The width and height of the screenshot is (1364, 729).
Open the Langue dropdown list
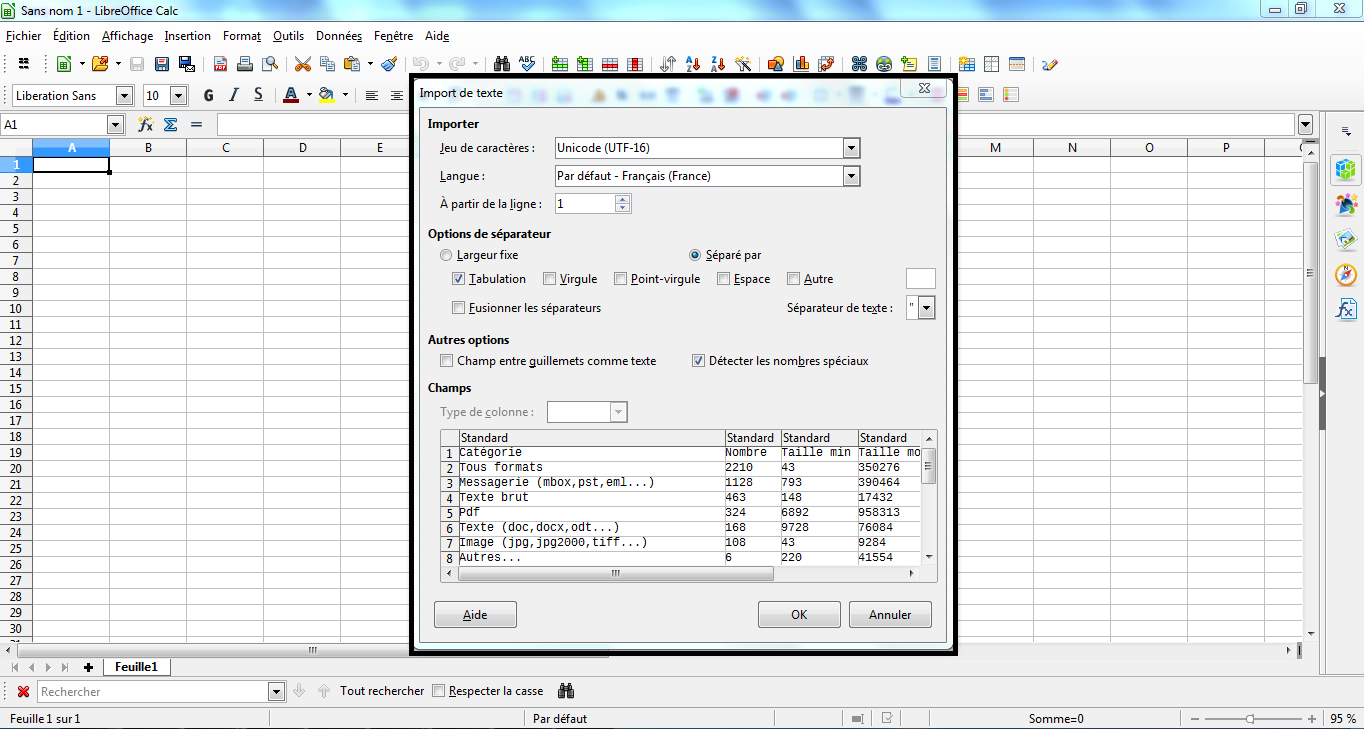click(851, 176)
